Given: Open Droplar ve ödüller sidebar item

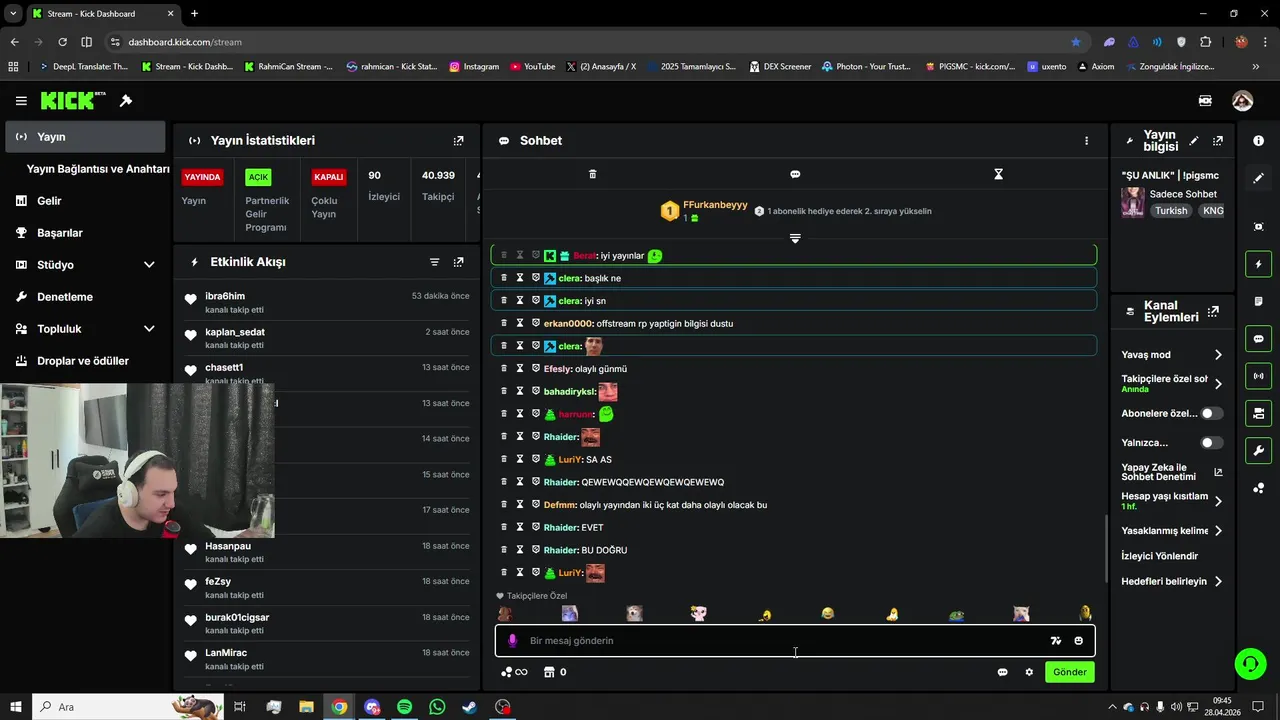Looking at the screenshot, I should 85,361.
